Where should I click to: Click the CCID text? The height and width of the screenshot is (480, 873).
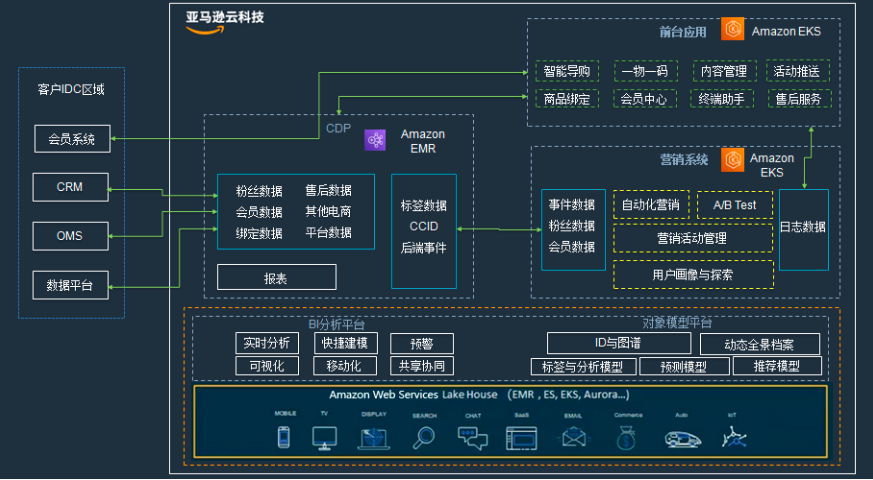click(424, 227)
